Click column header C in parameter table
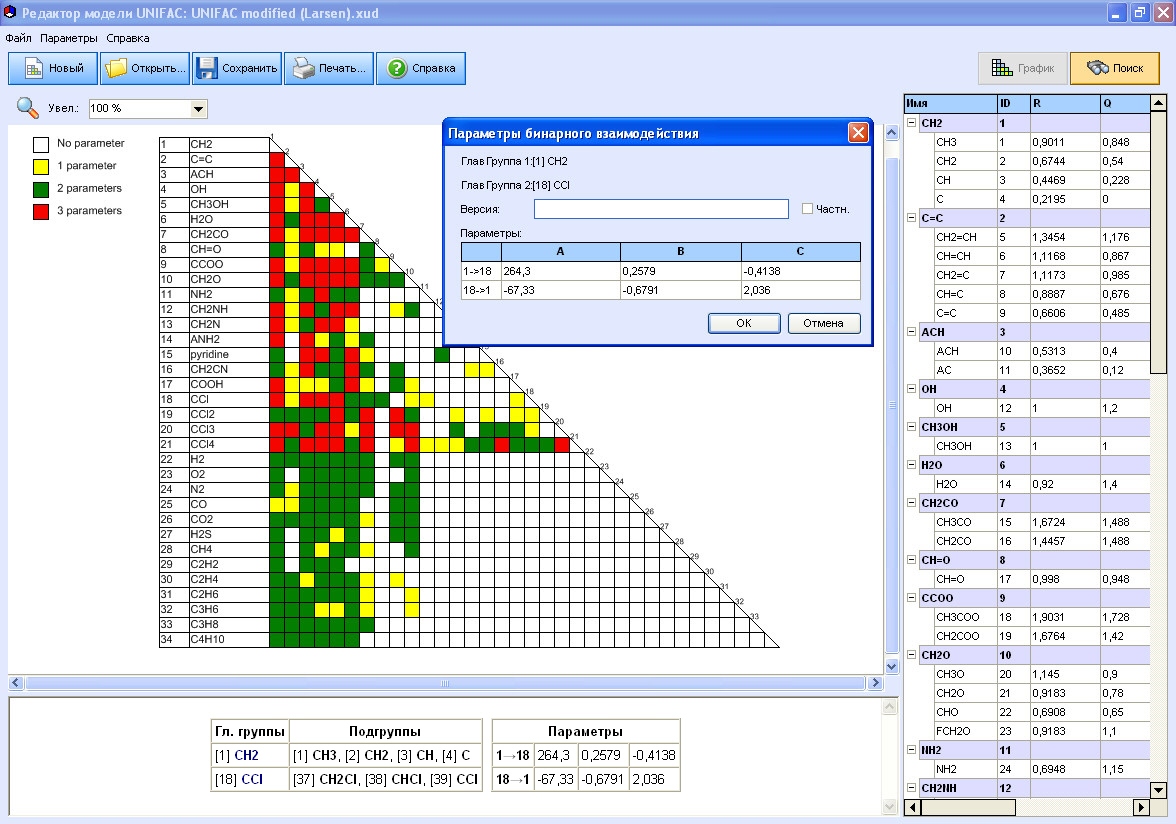 (801, 252)
